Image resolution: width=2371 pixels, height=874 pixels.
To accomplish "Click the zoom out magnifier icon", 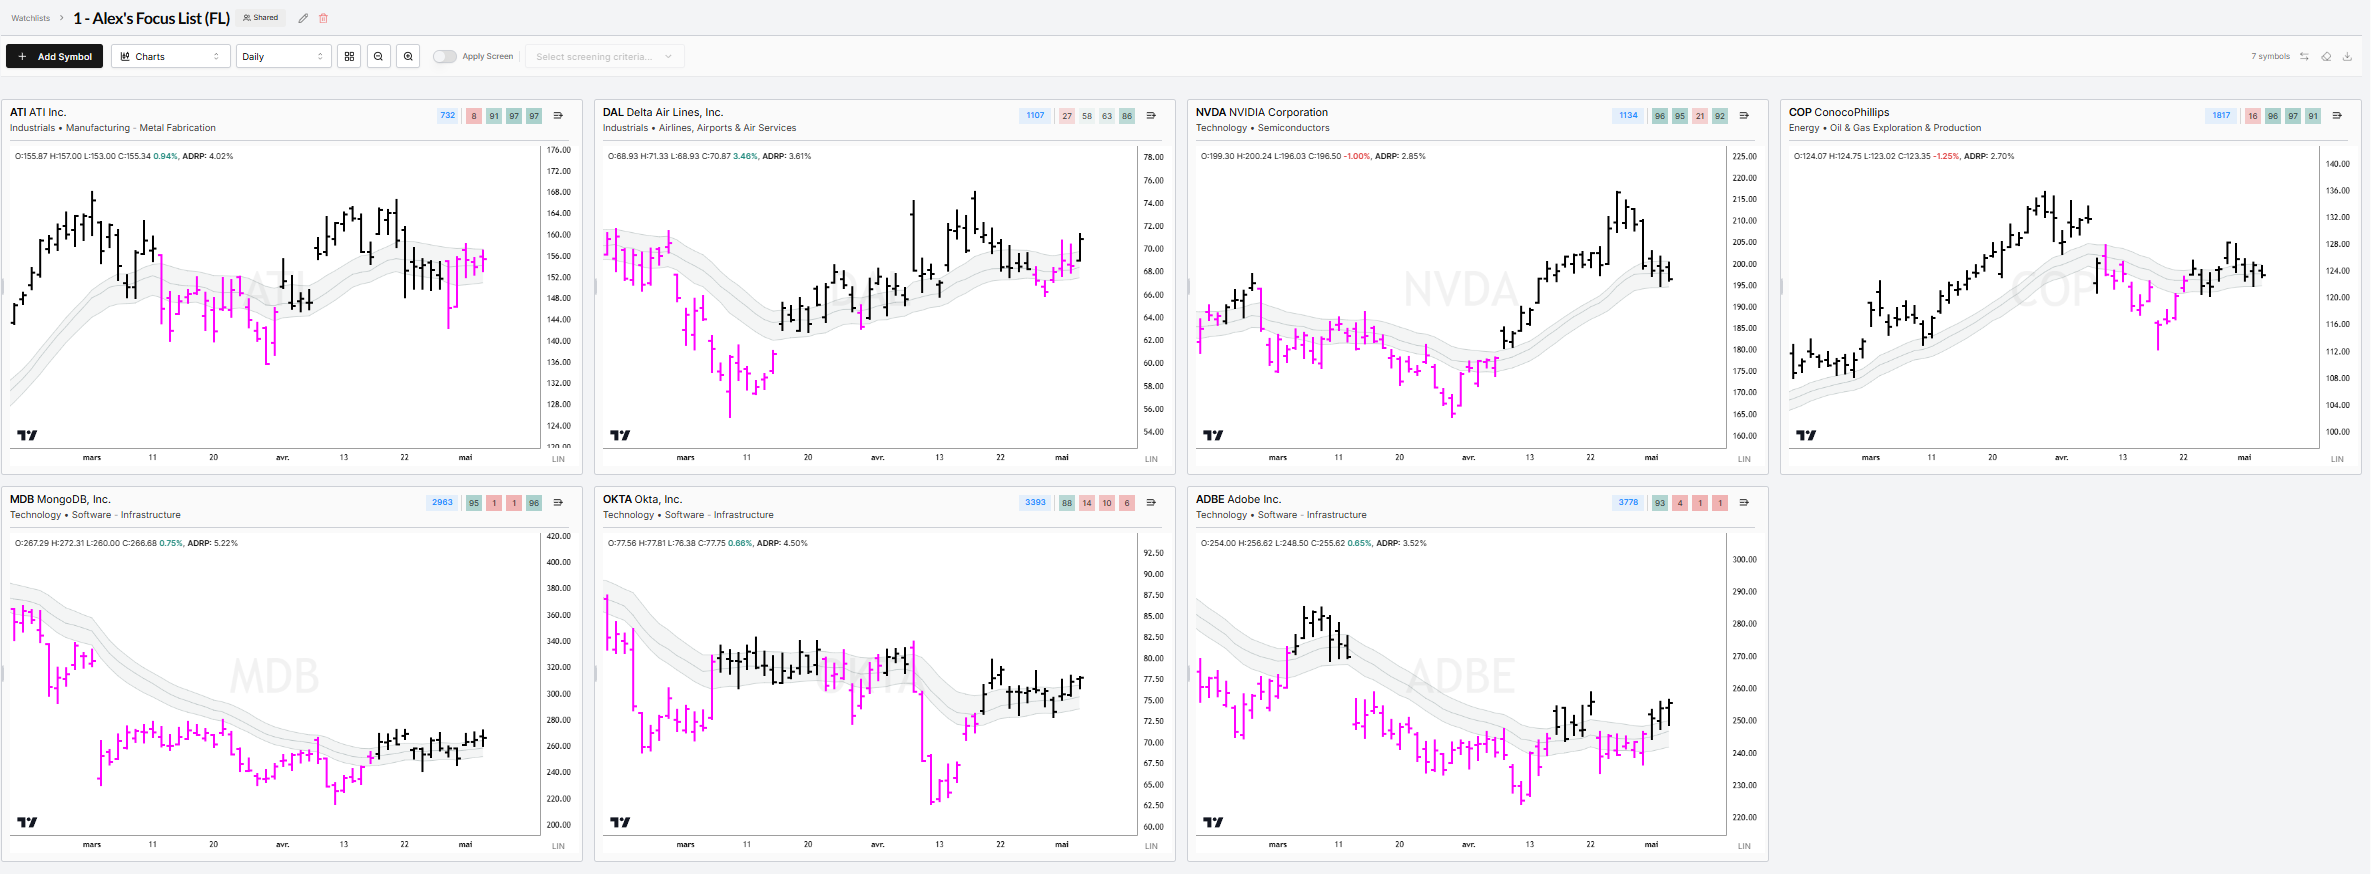I will (x=378, y=57).
